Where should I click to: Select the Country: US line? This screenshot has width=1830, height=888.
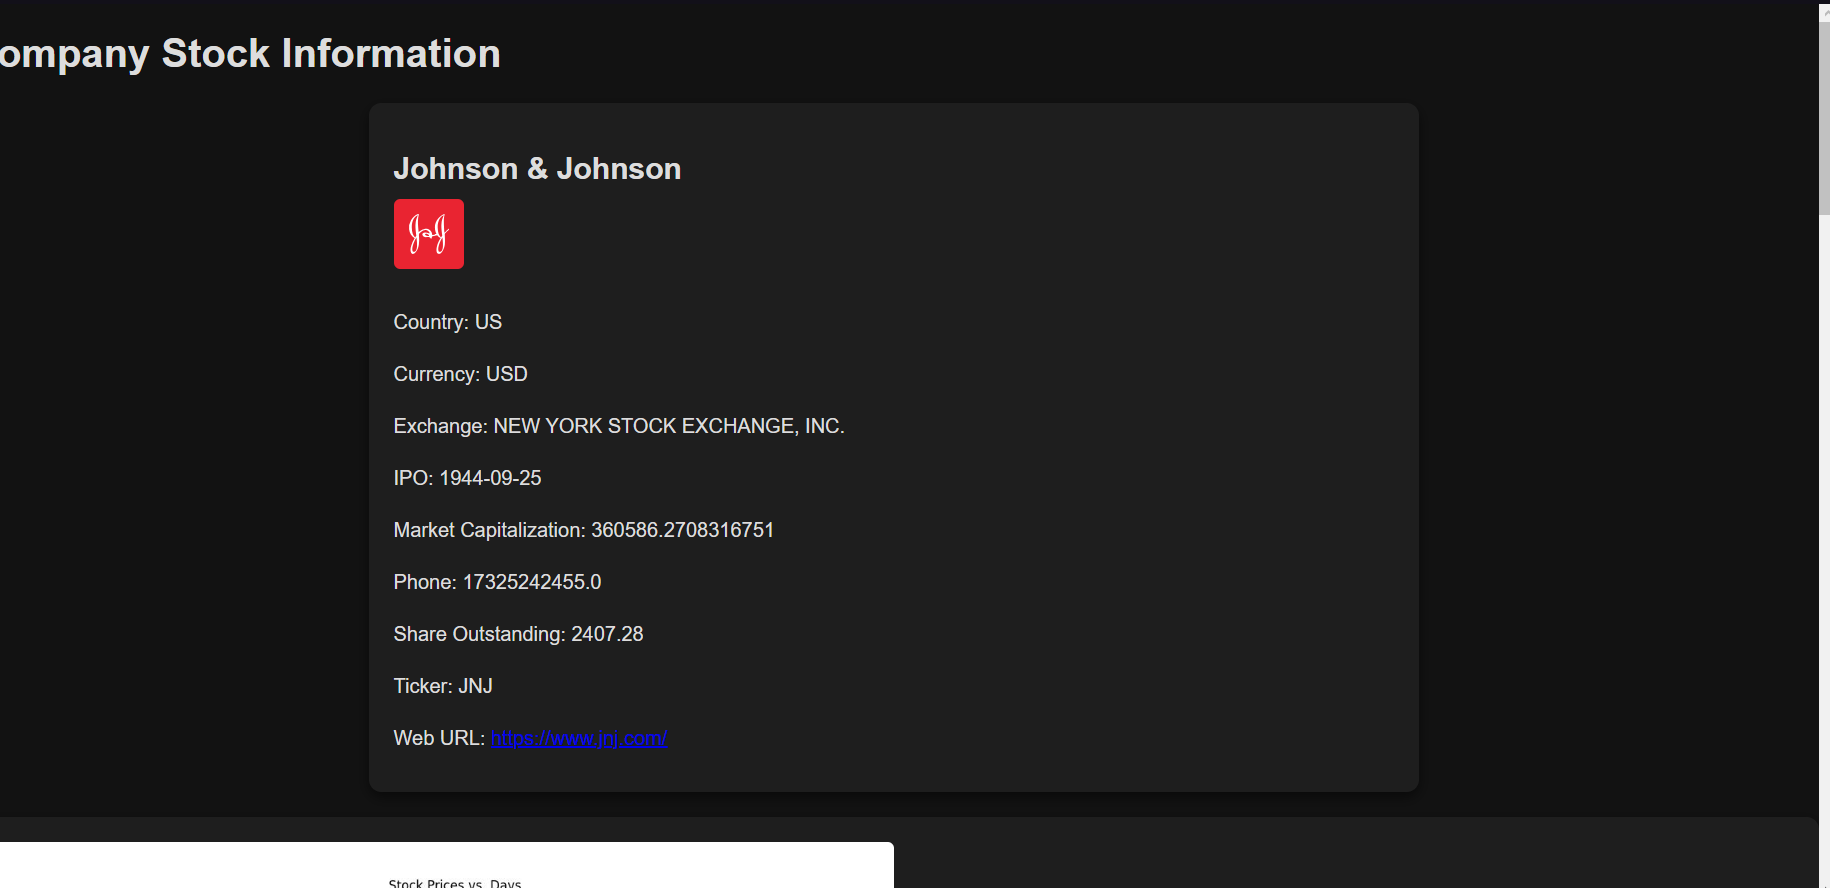point(448,322)
